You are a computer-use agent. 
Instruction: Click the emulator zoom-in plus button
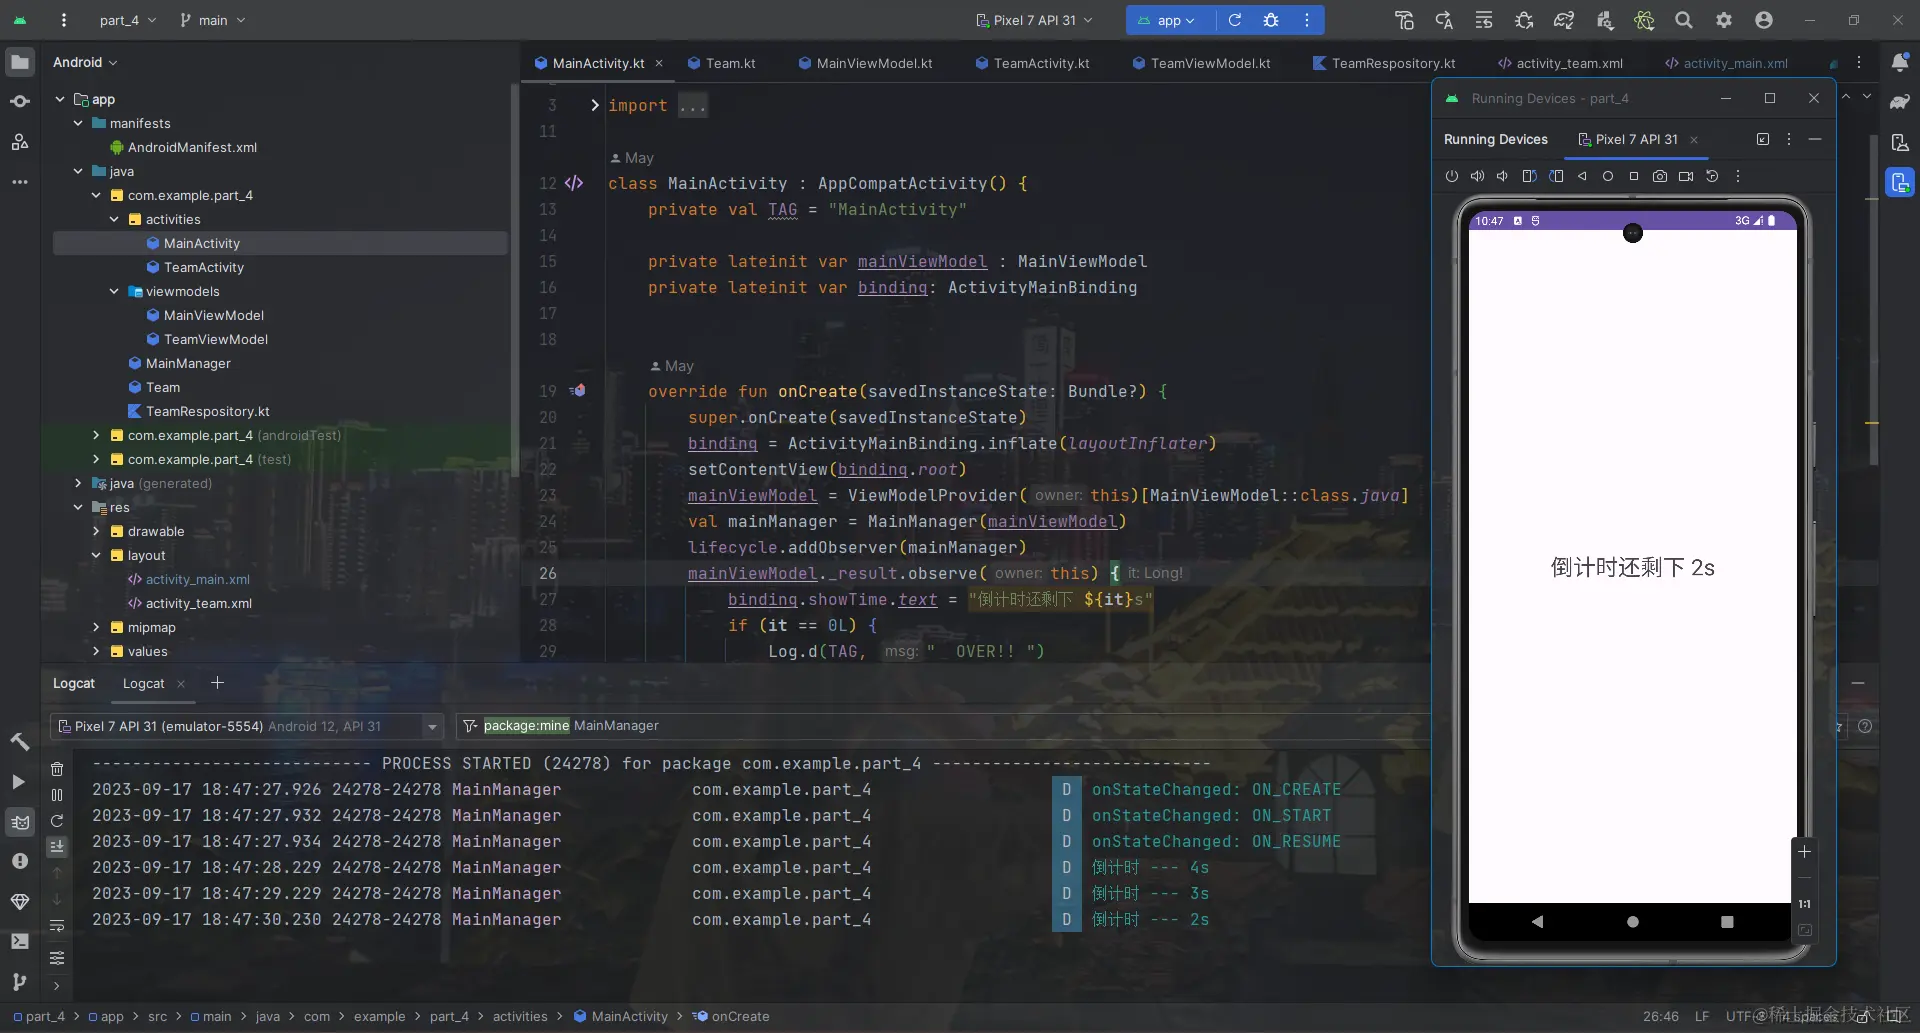1804,852
